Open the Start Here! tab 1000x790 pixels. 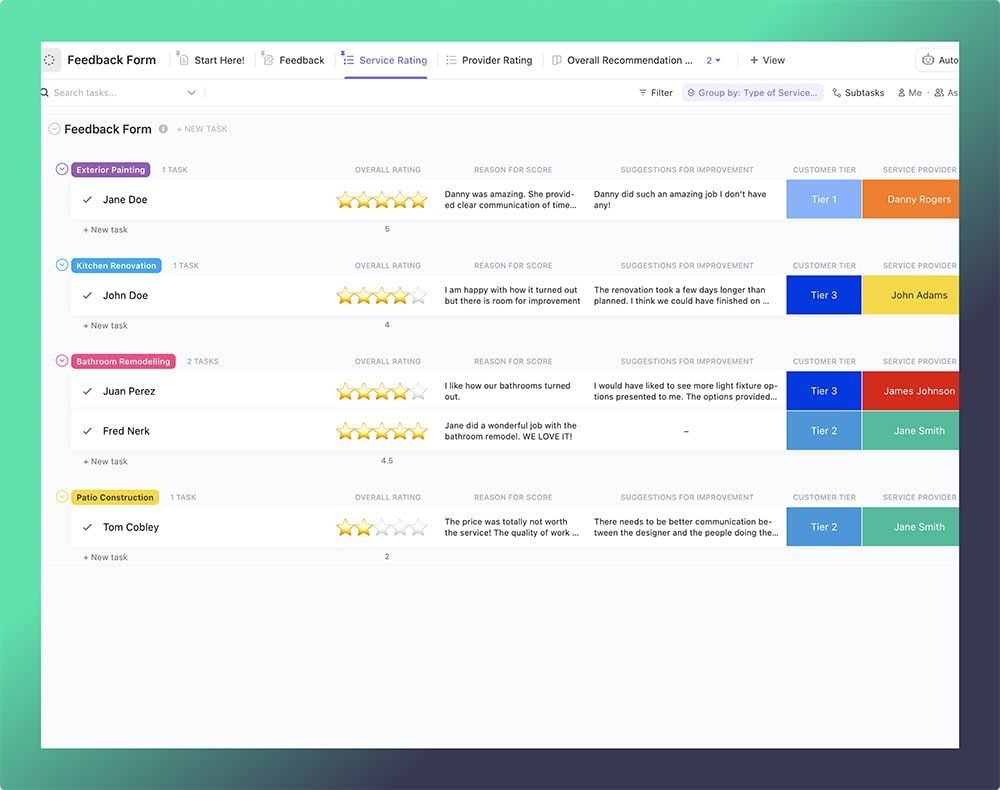(x=210, y=59)
